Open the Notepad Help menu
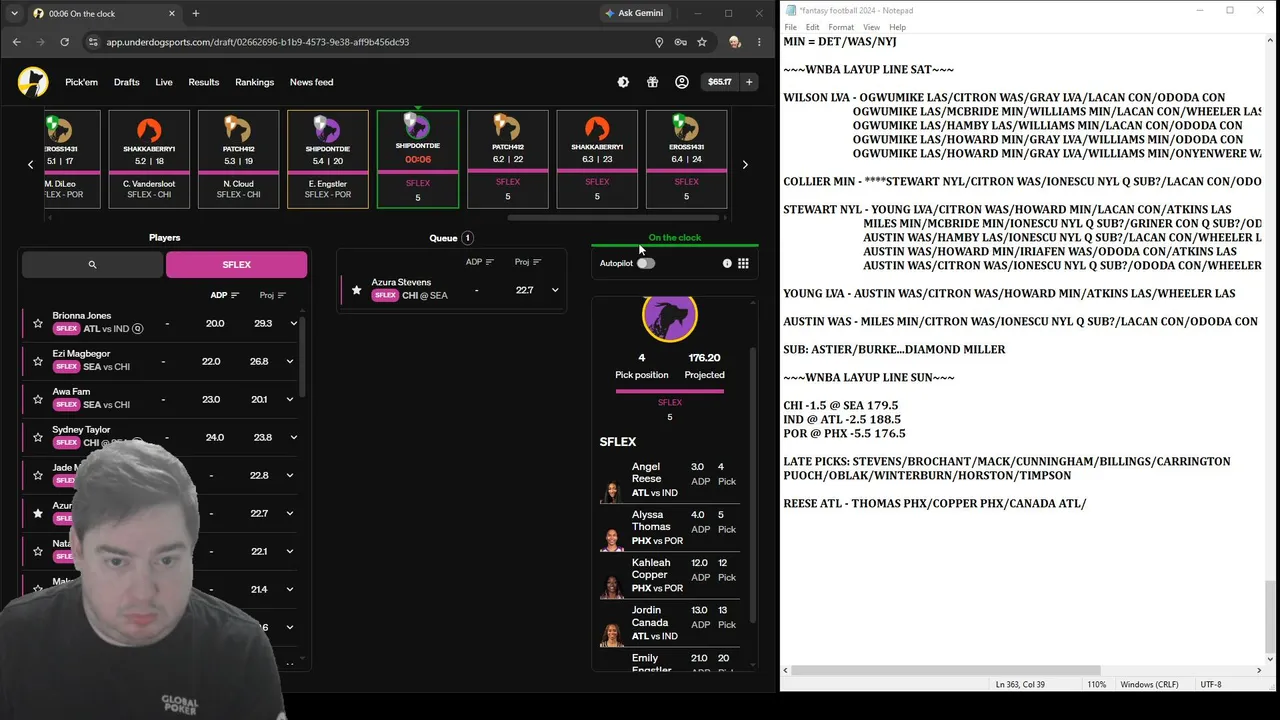Image resolution: width=1280 pixels, height=720 pixels. click(898, 27)
